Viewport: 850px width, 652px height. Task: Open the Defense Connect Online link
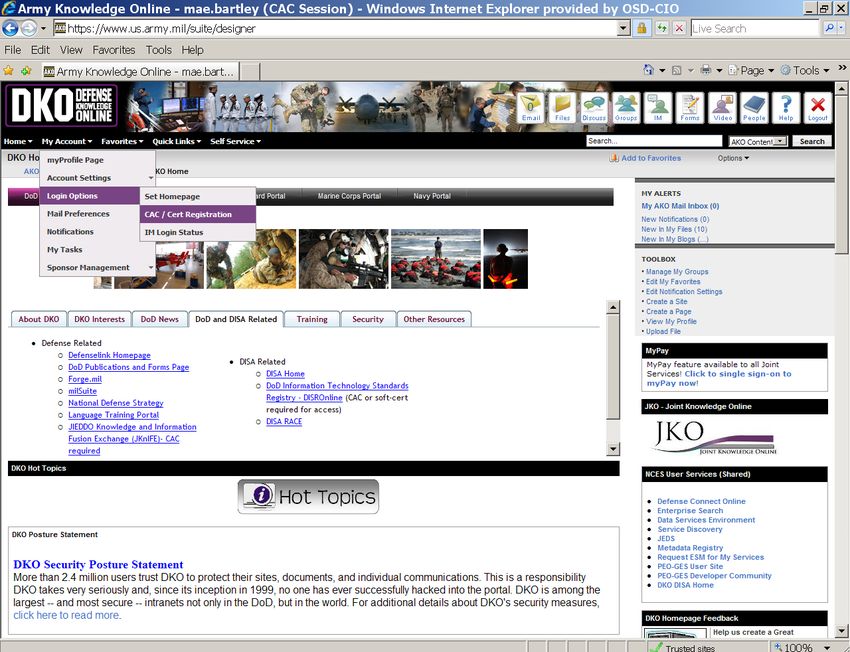click(x=701, y=501)
